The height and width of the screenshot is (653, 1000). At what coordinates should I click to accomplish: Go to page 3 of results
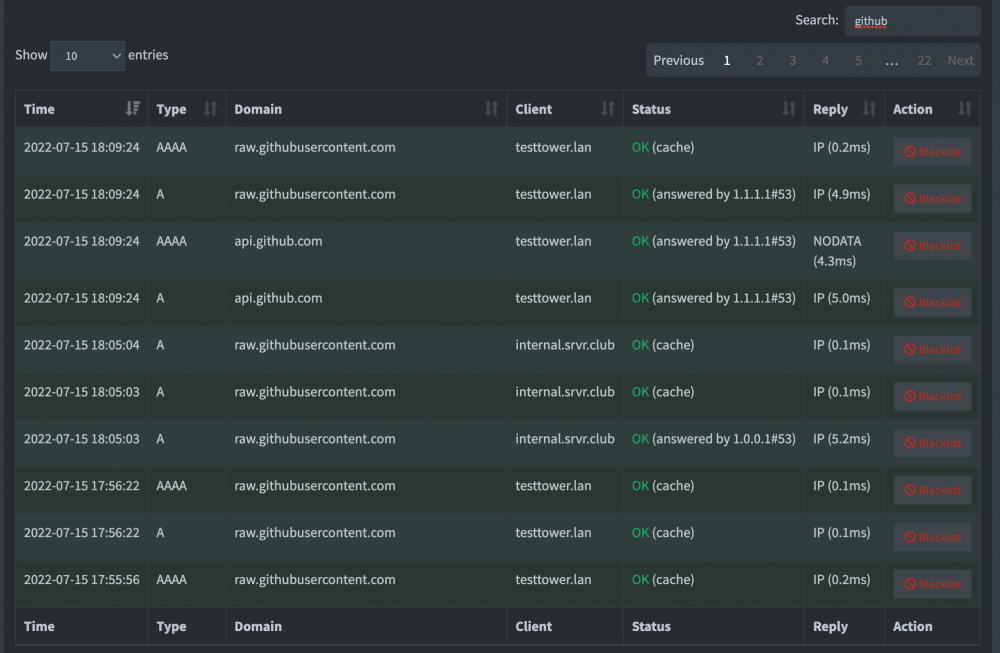pyautogui.click(x=793, y=60)
